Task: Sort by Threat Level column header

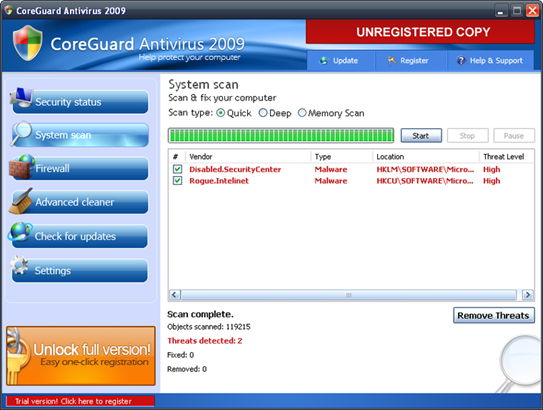Action: point(507,157)
